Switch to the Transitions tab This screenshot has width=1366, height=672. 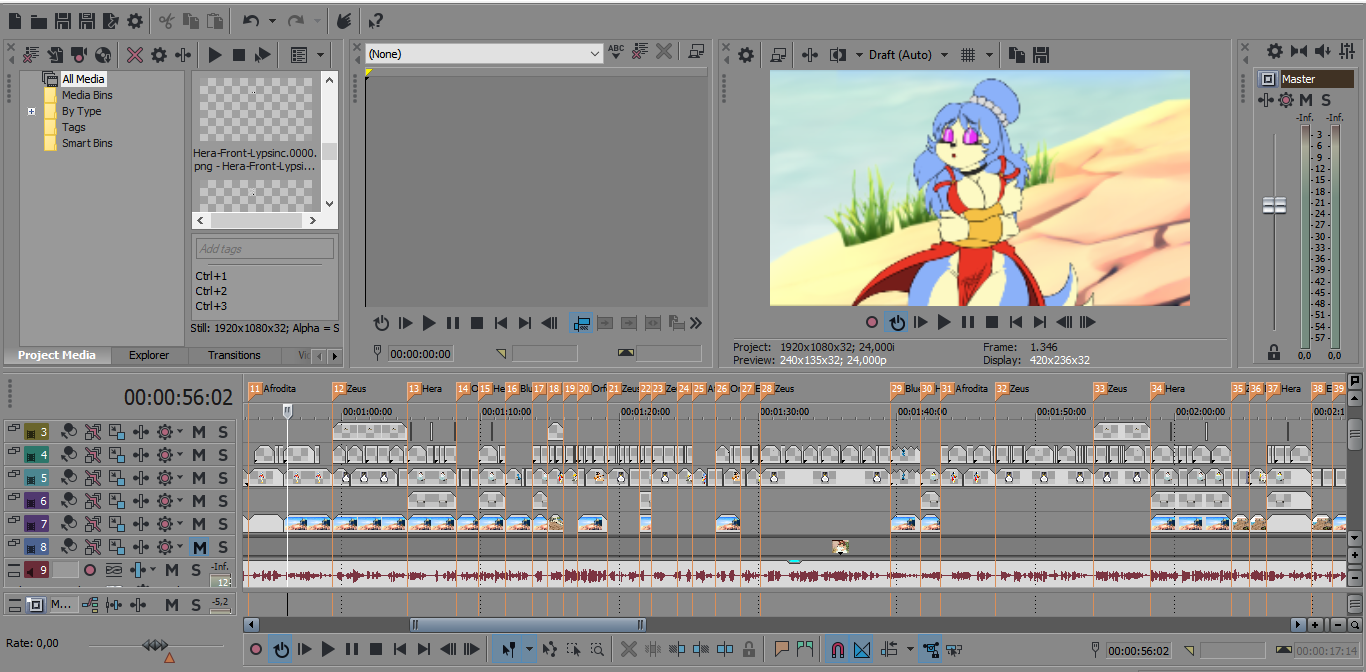[x=234, y=355]
